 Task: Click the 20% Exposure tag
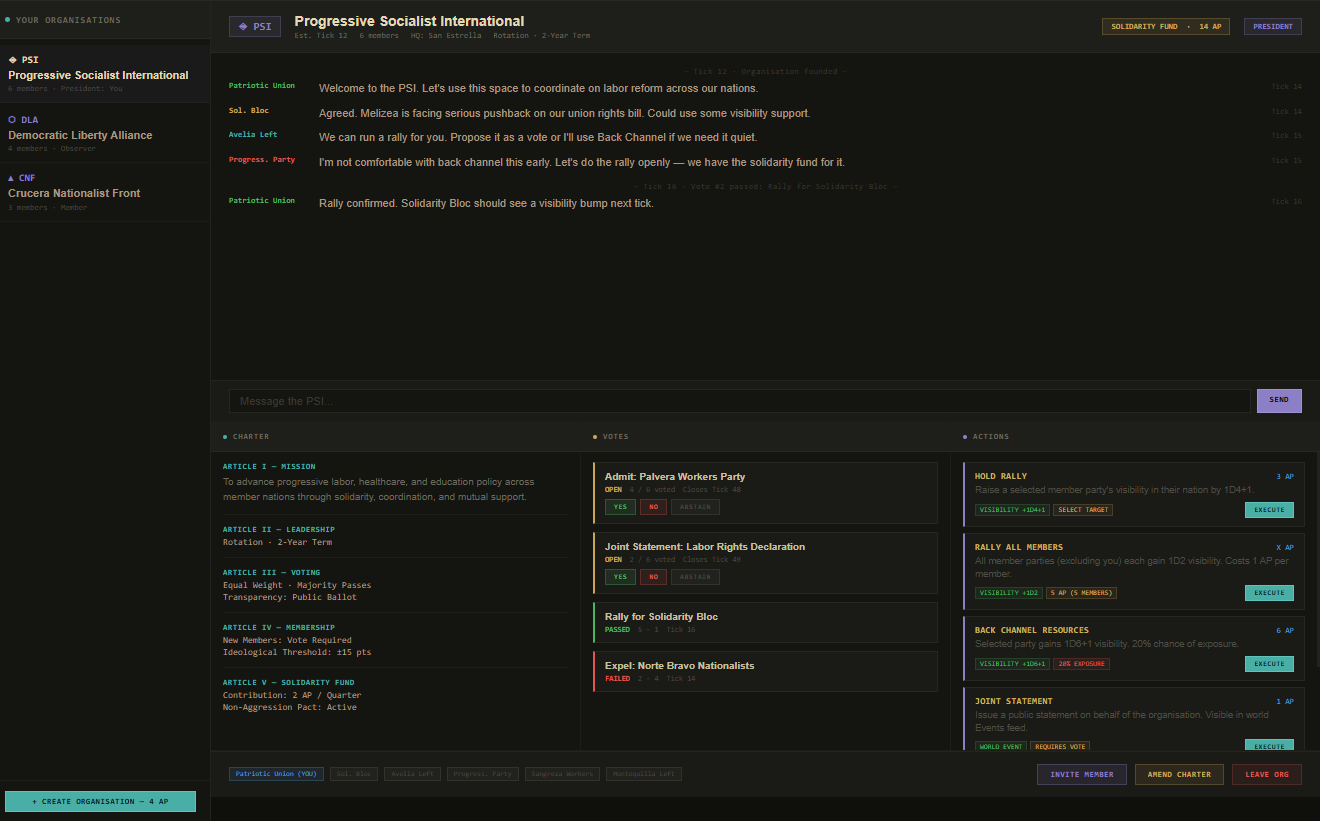tap(1081, 664)
